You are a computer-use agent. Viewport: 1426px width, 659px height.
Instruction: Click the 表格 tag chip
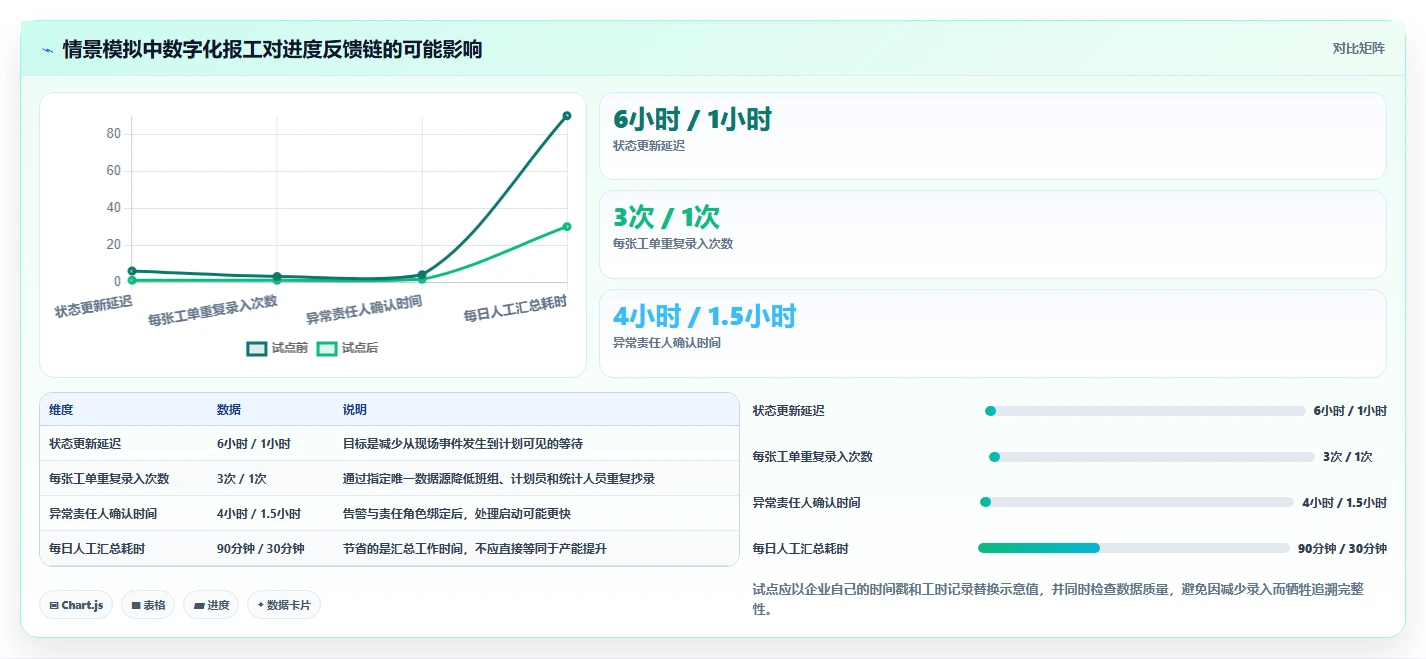coord(148,605)
